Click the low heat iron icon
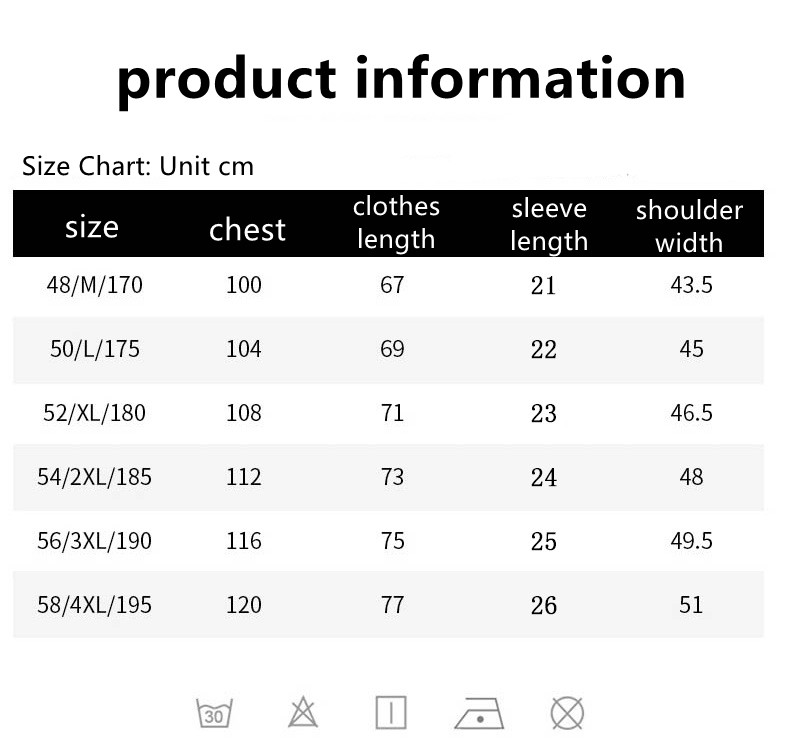The image size is (790, 754). (x=479, y=713)
